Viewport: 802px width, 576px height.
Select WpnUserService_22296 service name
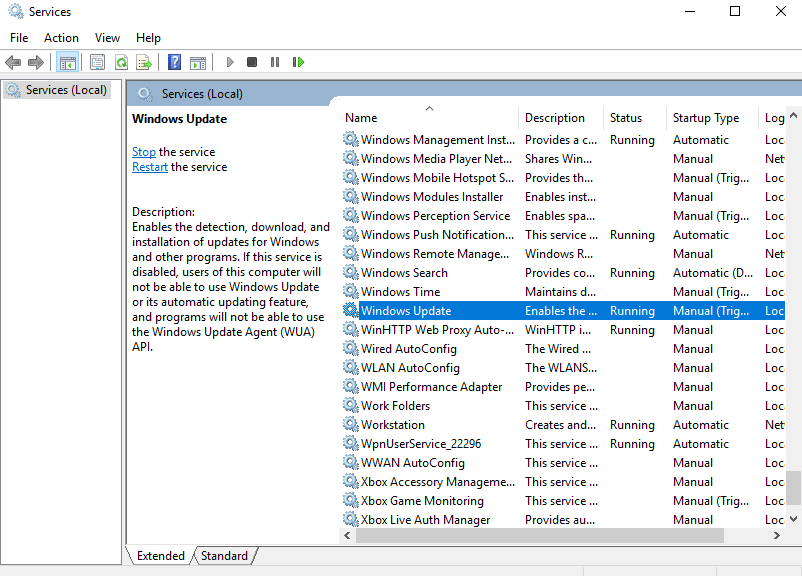pyautogui.click(x=421, y=444)
